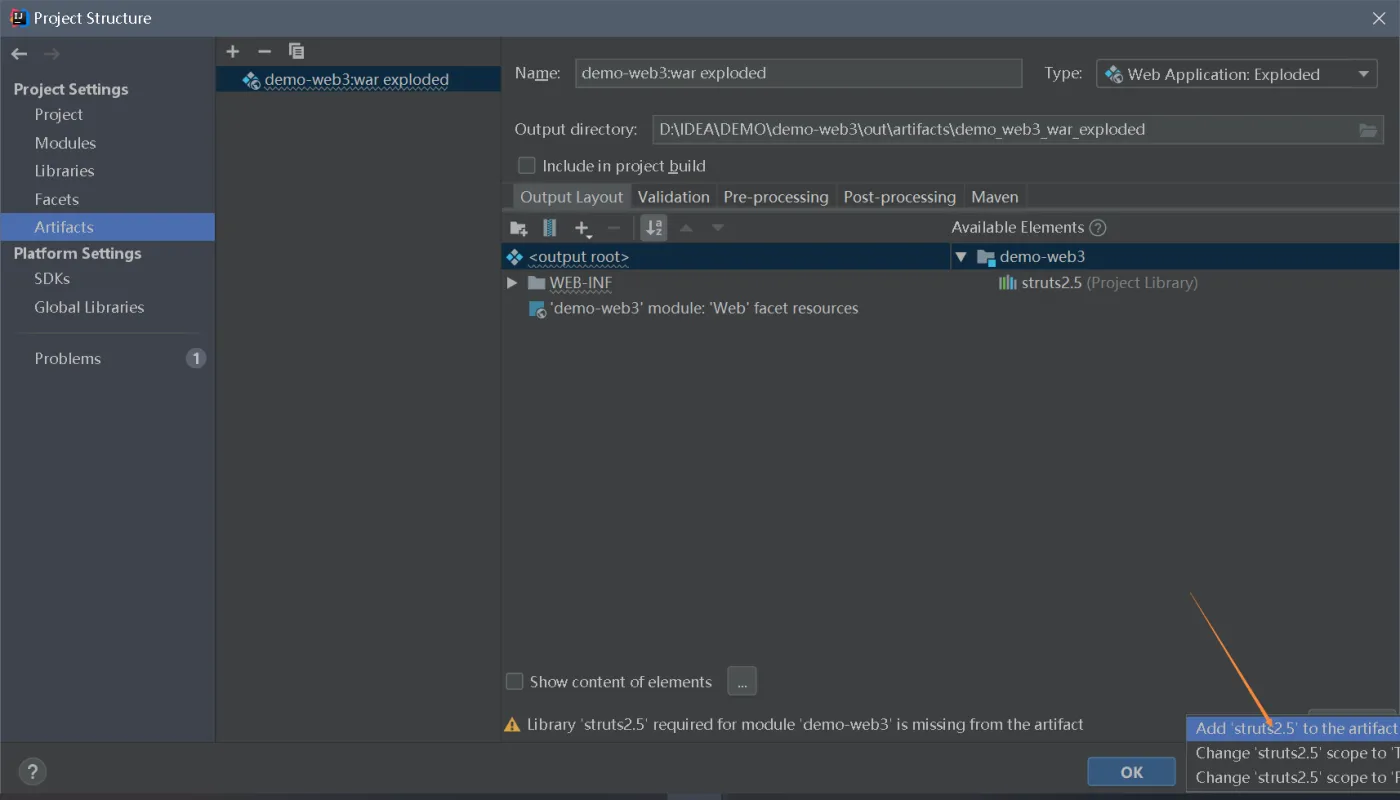Click the ellipsis button beside Show content
Screen dimensions: 1400x800
pyautogui.click(x=742, y=682)
